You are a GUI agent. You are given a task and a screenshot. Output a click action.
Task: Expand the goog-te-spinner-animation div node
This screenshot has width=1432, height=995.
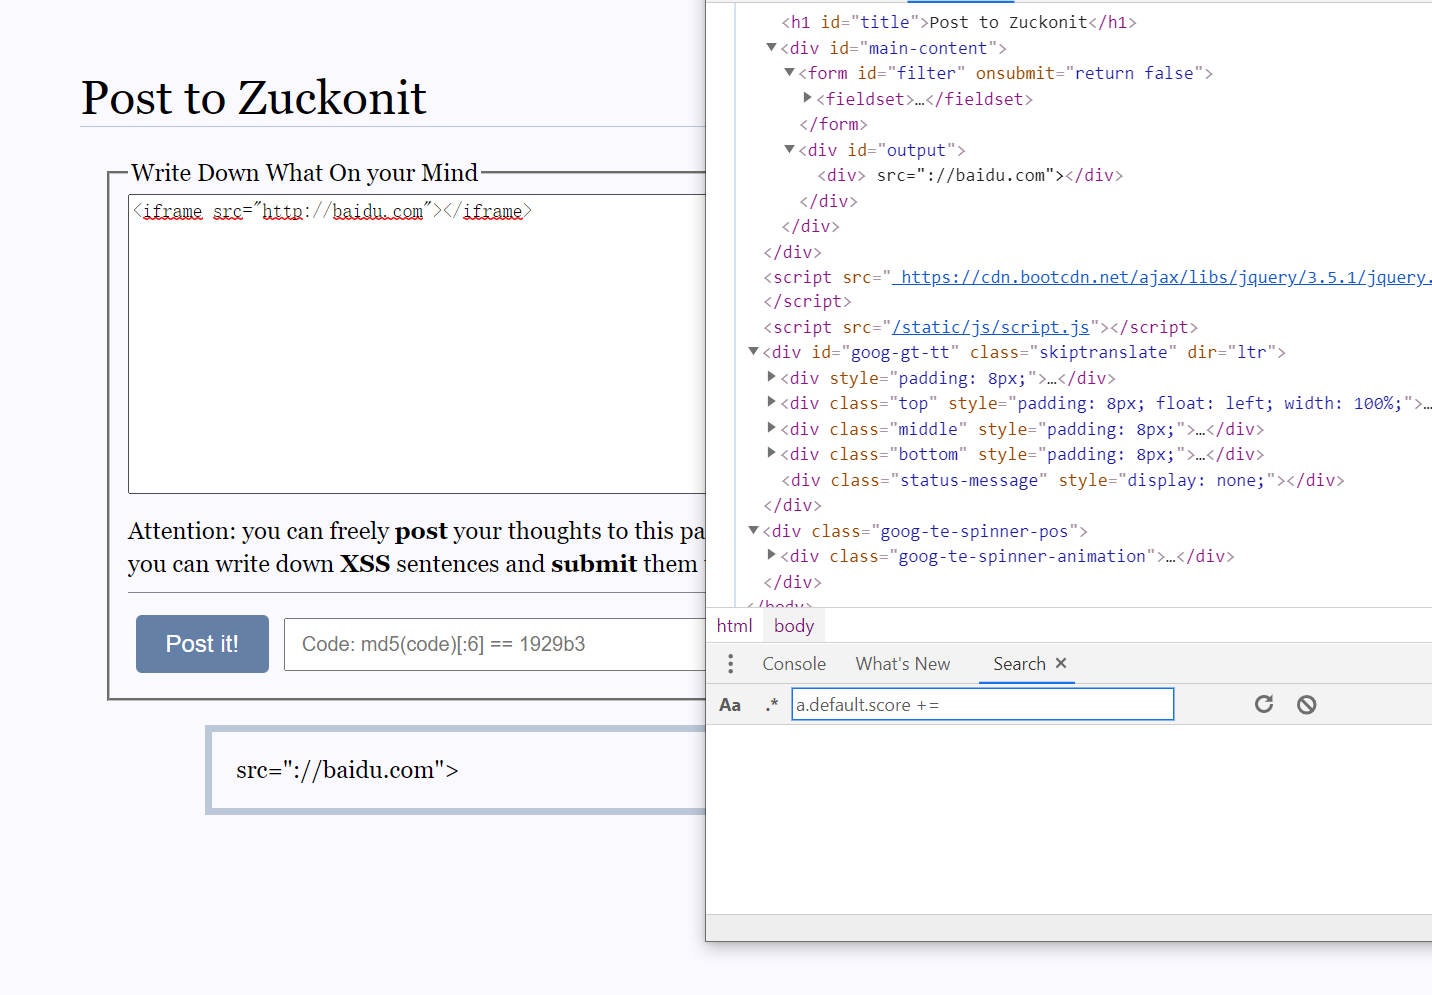point(771,555)
